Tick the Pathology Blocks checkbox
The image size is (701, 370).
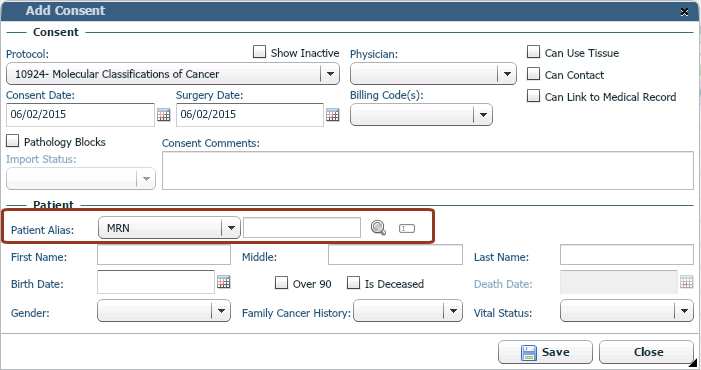pos(13,141)
